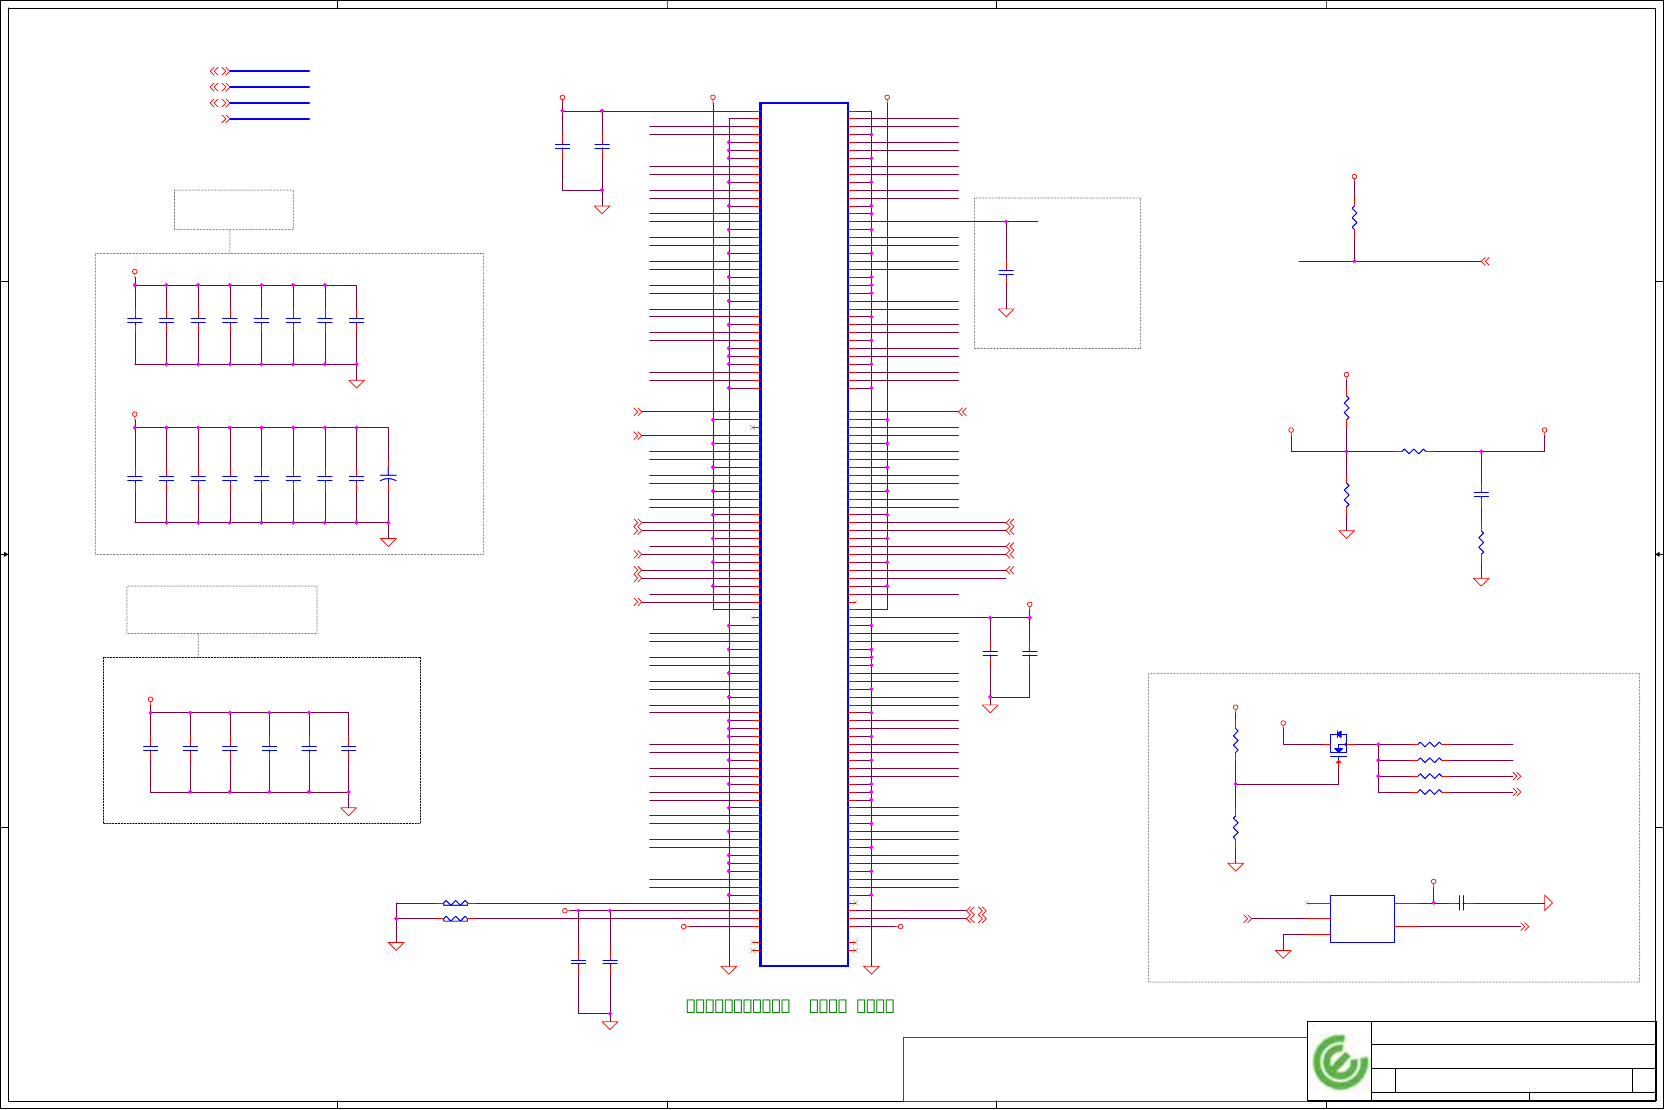Click the ground symbol inside the dashed box beside the connector
Image resolution: width=1664 pixels, height=1110 pixels.
pos(1006,312)
